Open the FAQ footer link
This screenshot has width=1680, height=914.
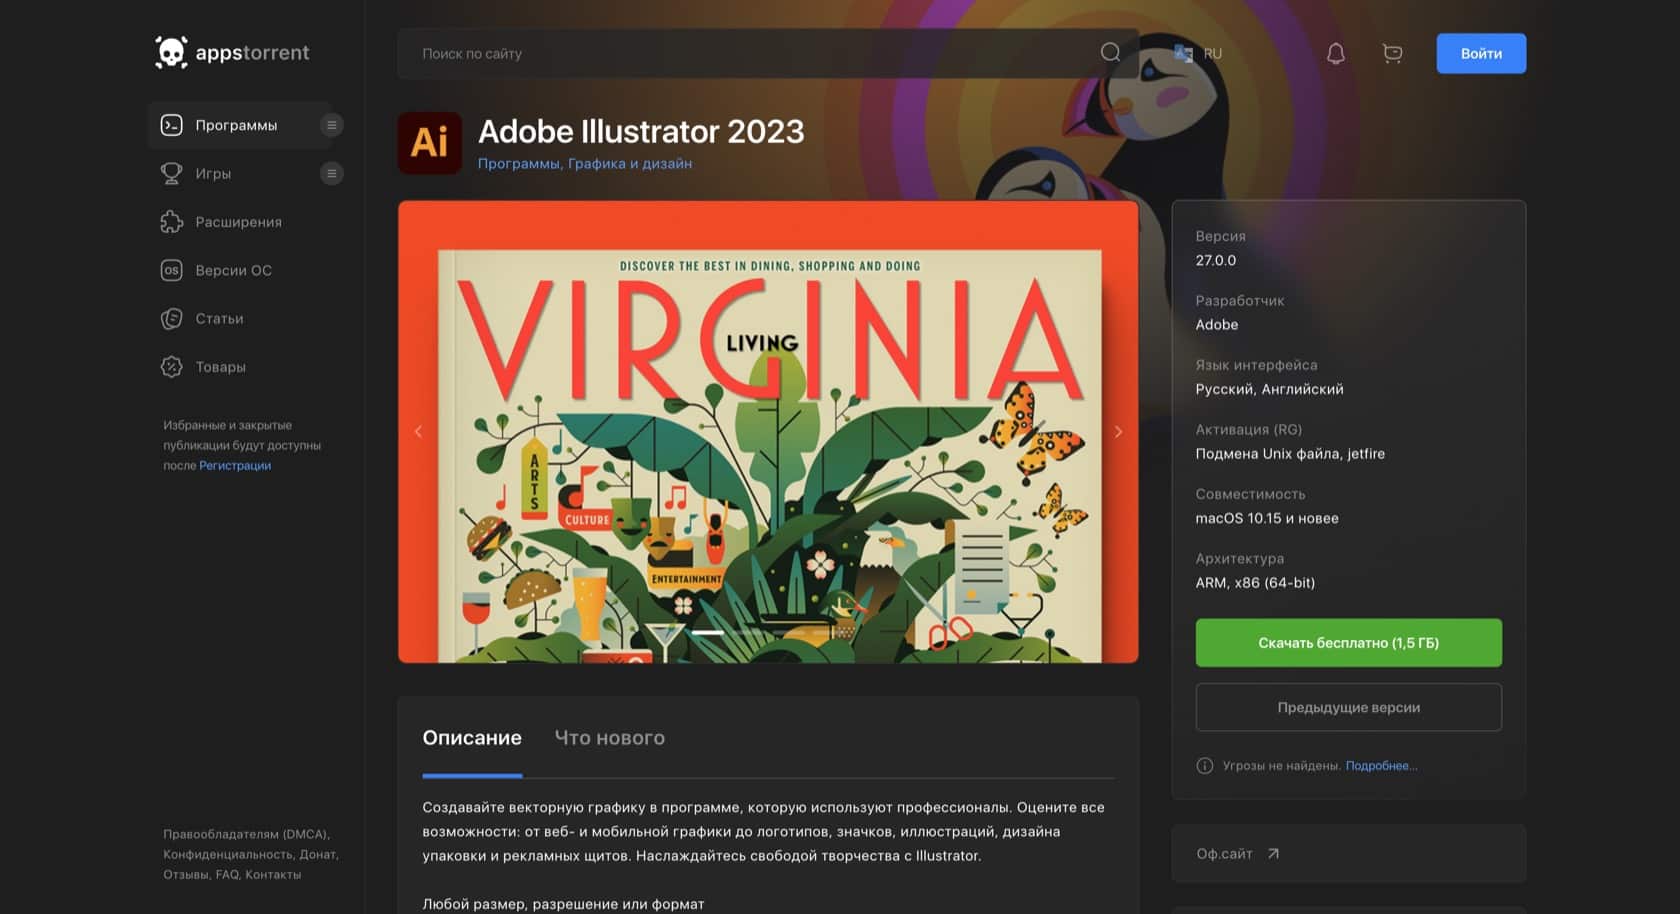227,874
